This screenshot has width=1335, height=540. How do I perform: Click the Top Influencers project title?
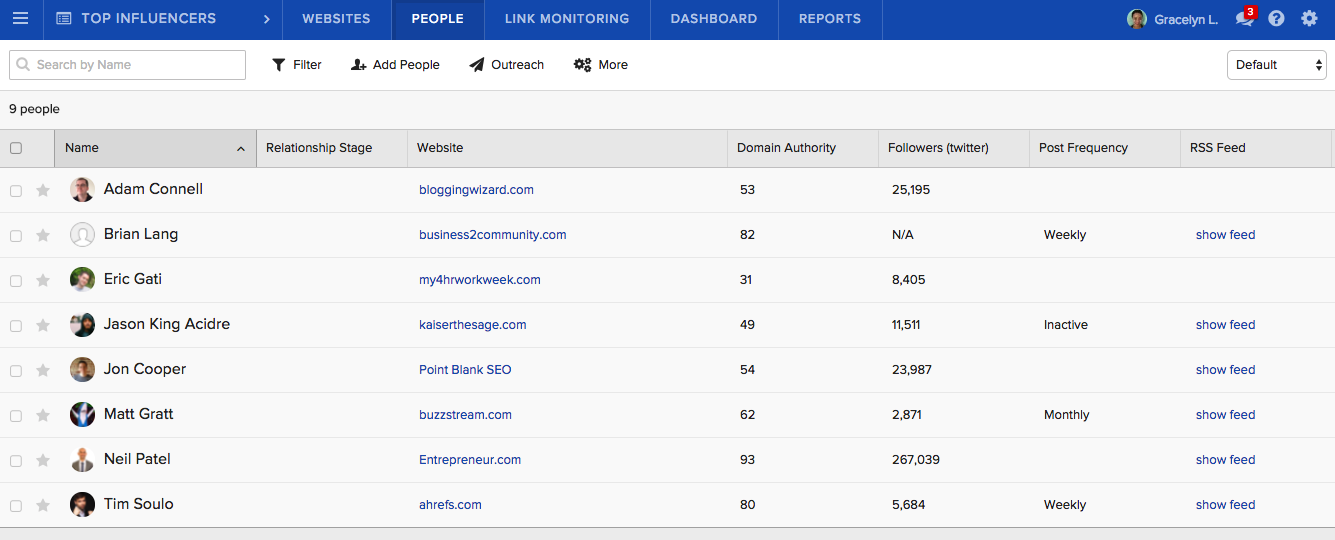148,19
